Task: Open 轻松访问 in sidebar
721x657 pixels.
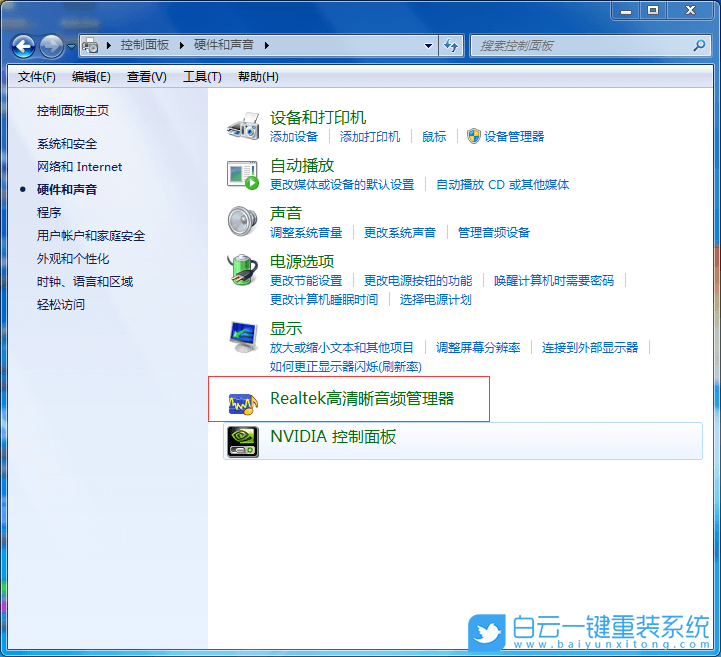Action: (61, 304)
